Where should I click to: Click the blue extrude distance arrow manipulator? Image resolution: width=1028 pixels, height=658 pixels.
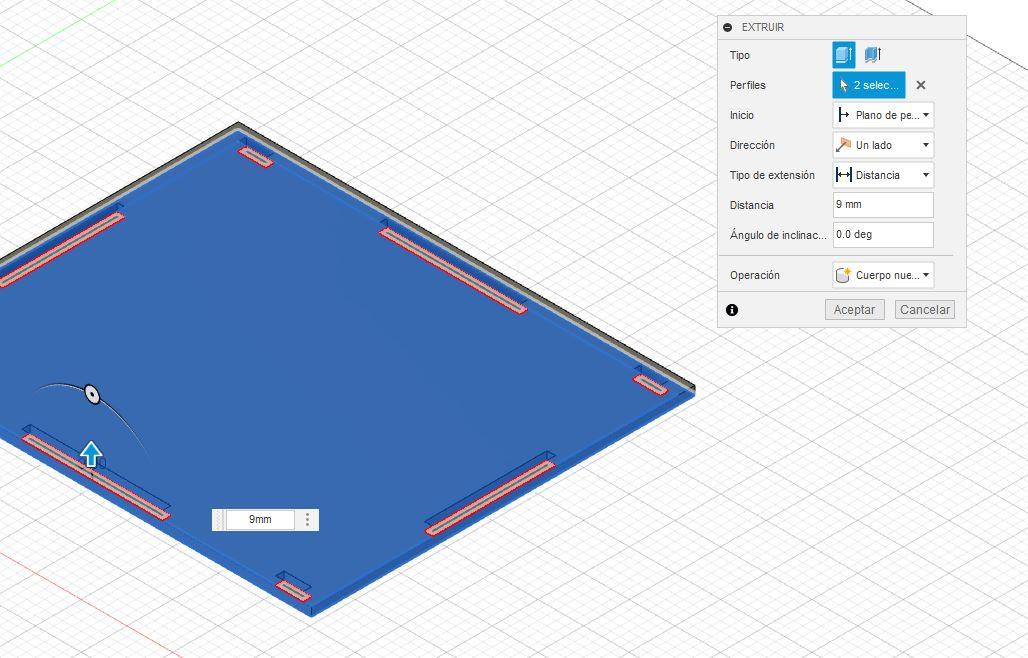pyautogui.click(x=91, y=454)
